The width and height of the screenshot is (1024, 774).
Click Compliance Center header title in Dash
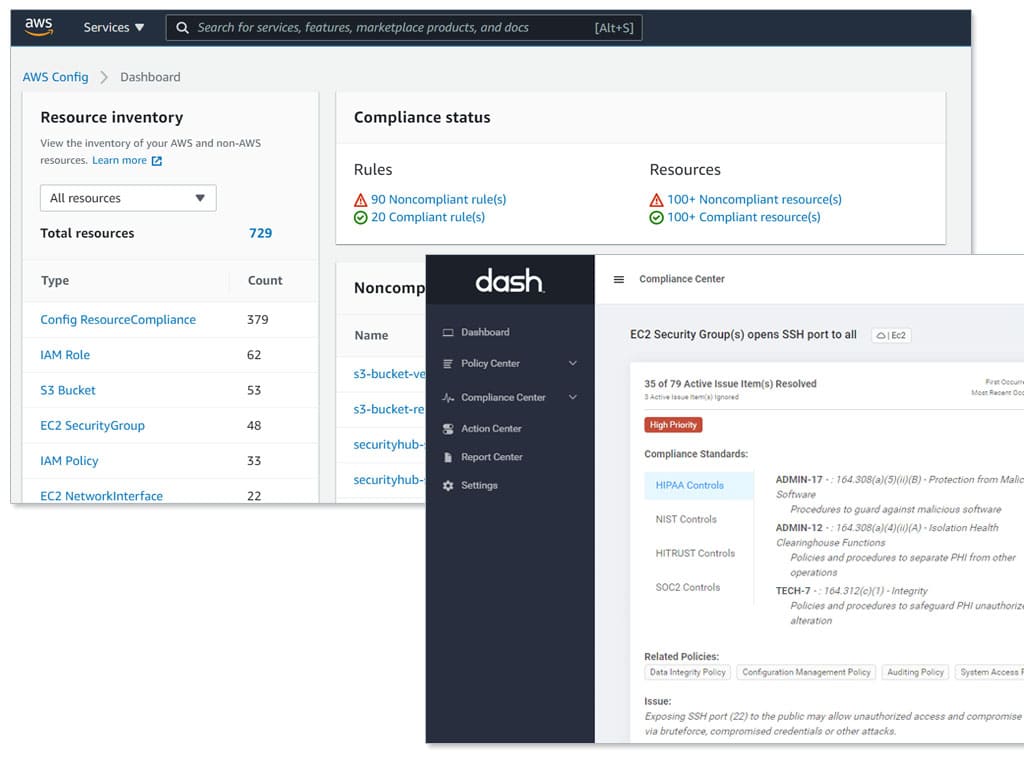click(x=682, y=279)
